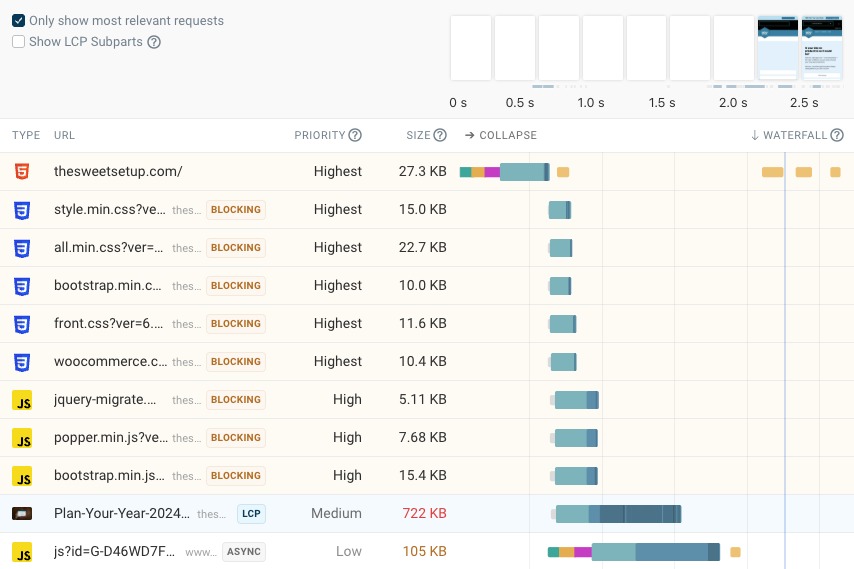The width and height of the screenshot is (854, 569).
Task: Click 722 KB size value
Action: [424, 513]
